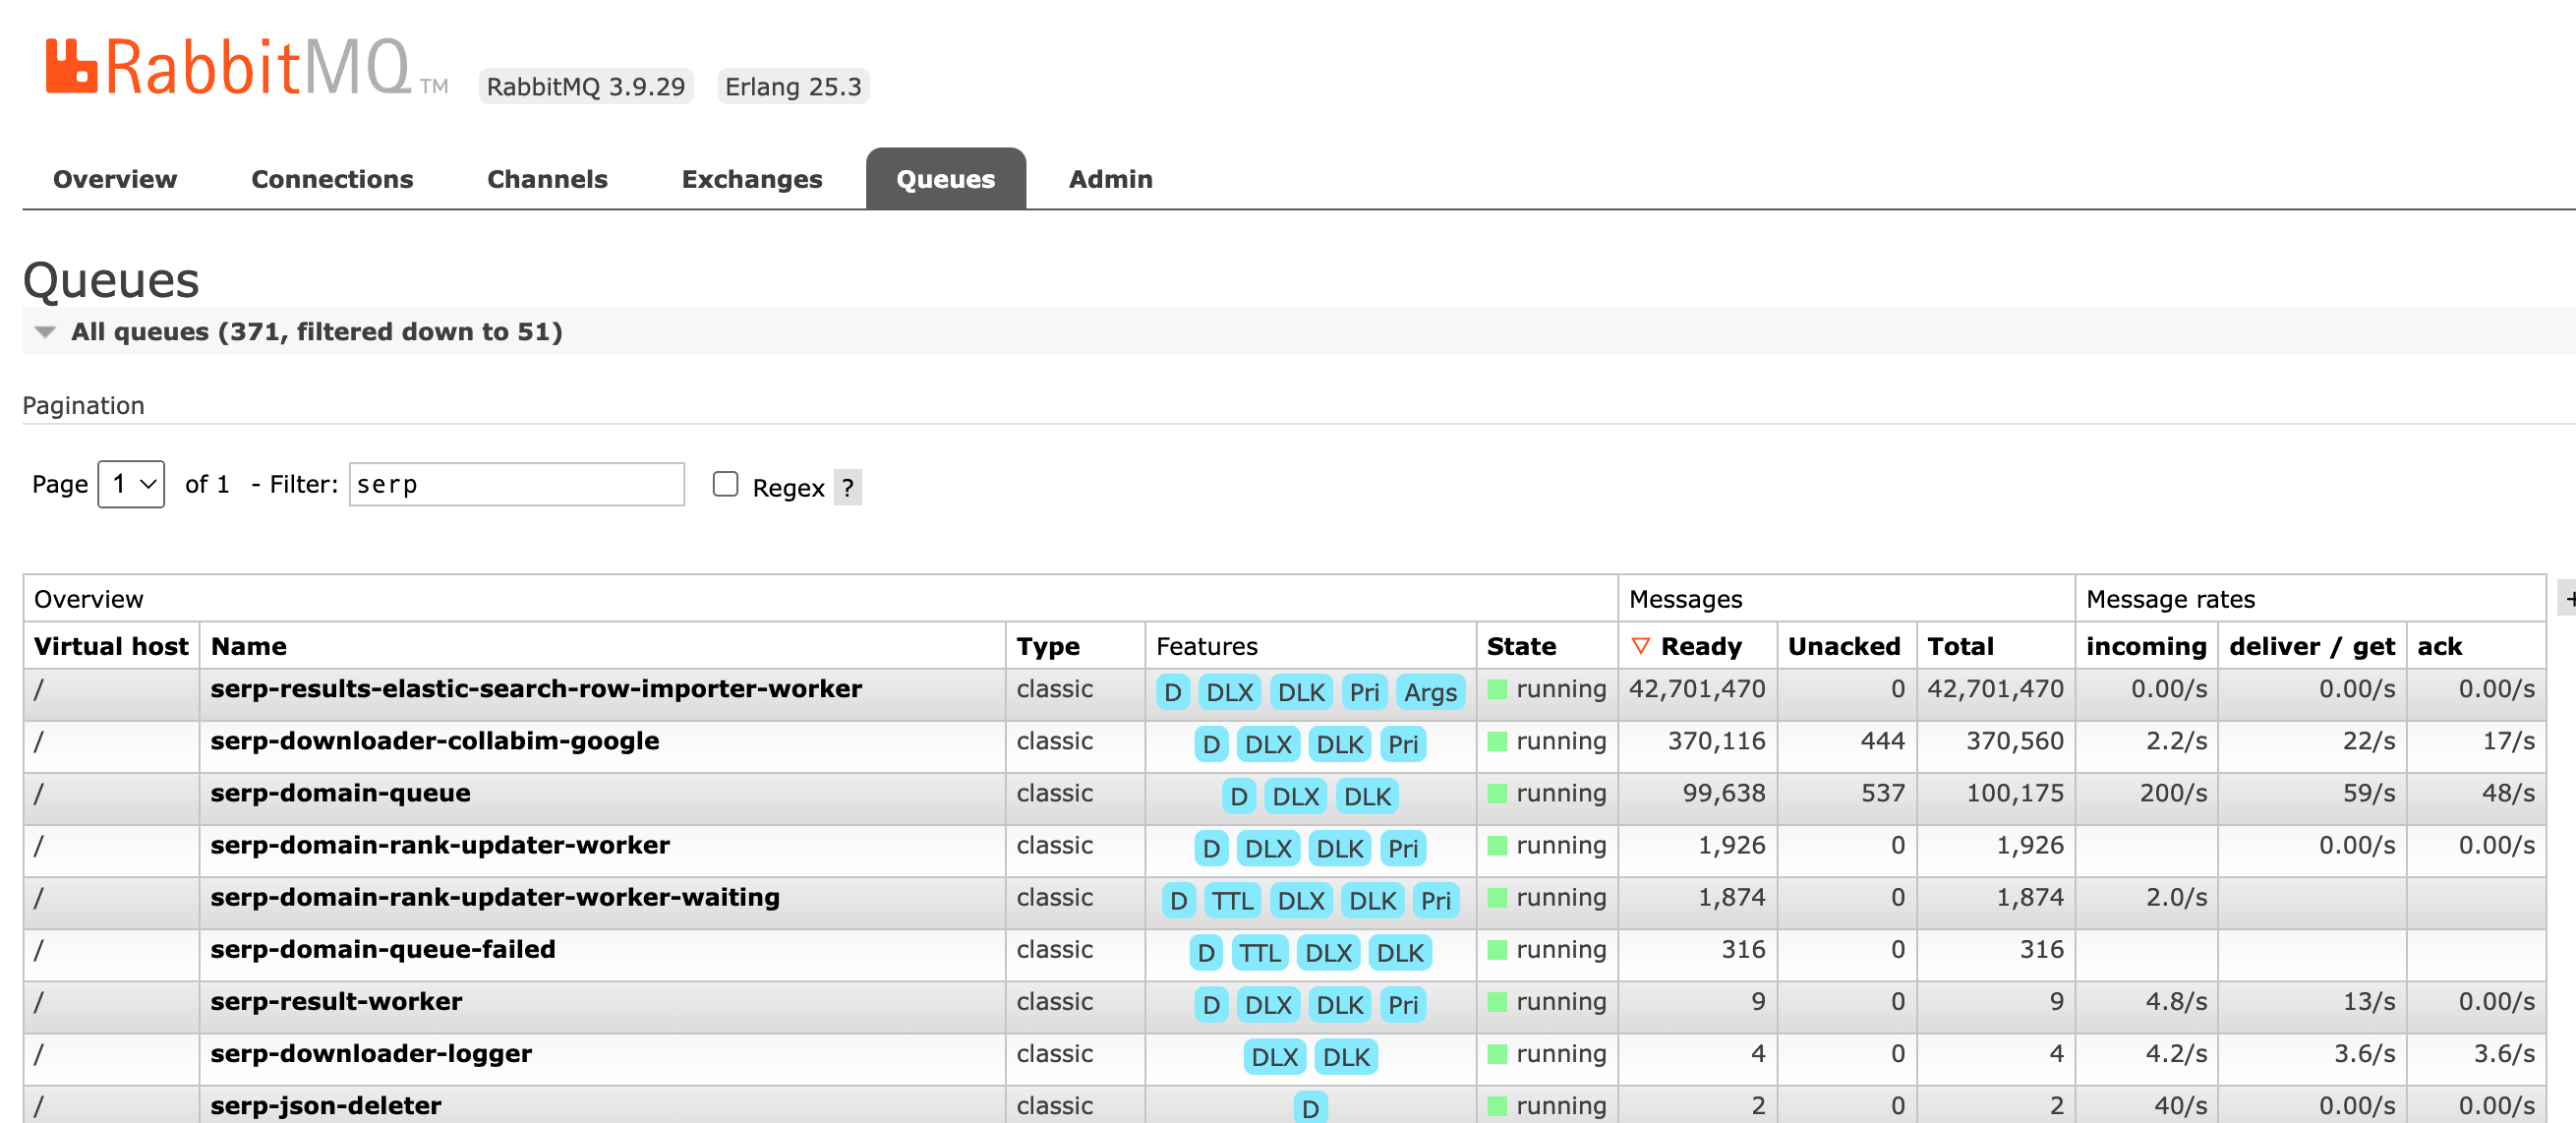This screenshot has width=2576, height=1123.
Task: Focus the Filter input containing serp
Action: 516,484
